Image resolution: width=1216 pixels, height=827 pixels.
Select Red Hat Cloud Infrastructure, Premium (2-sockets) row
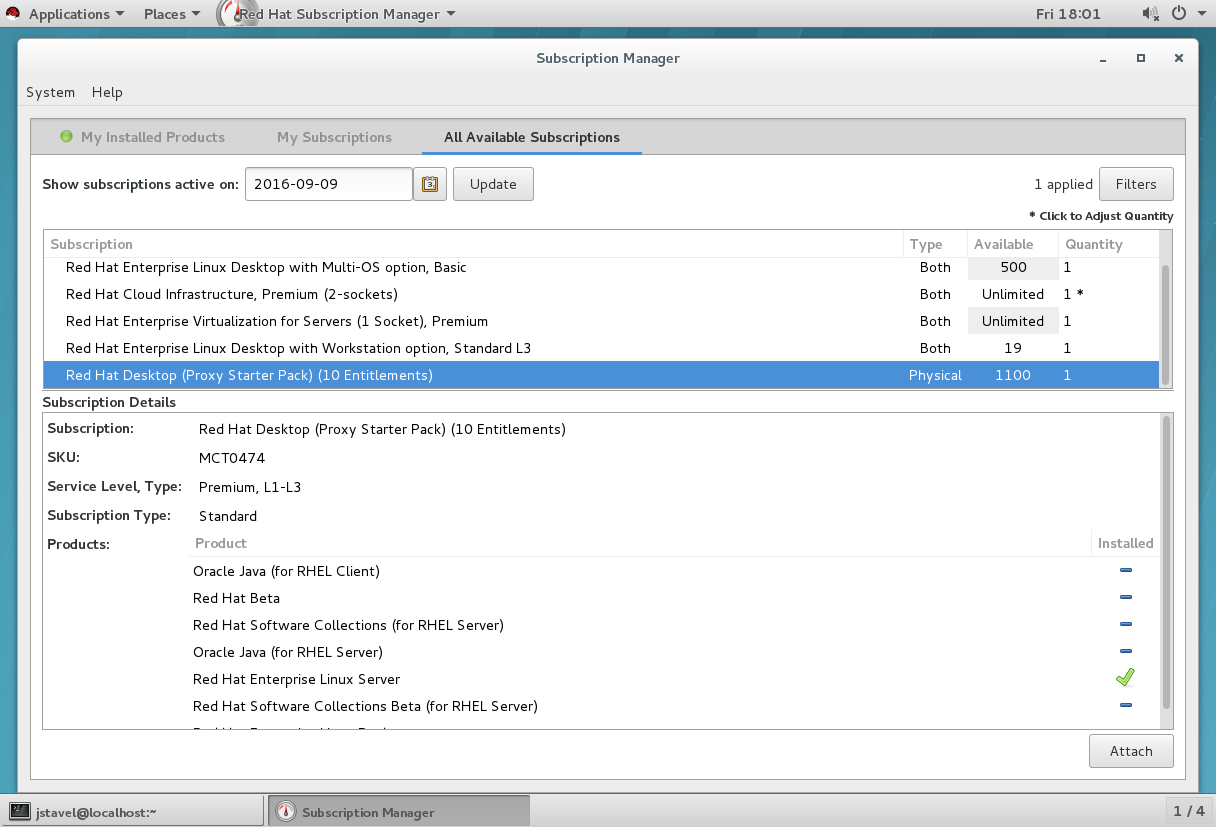pos(602,294)
